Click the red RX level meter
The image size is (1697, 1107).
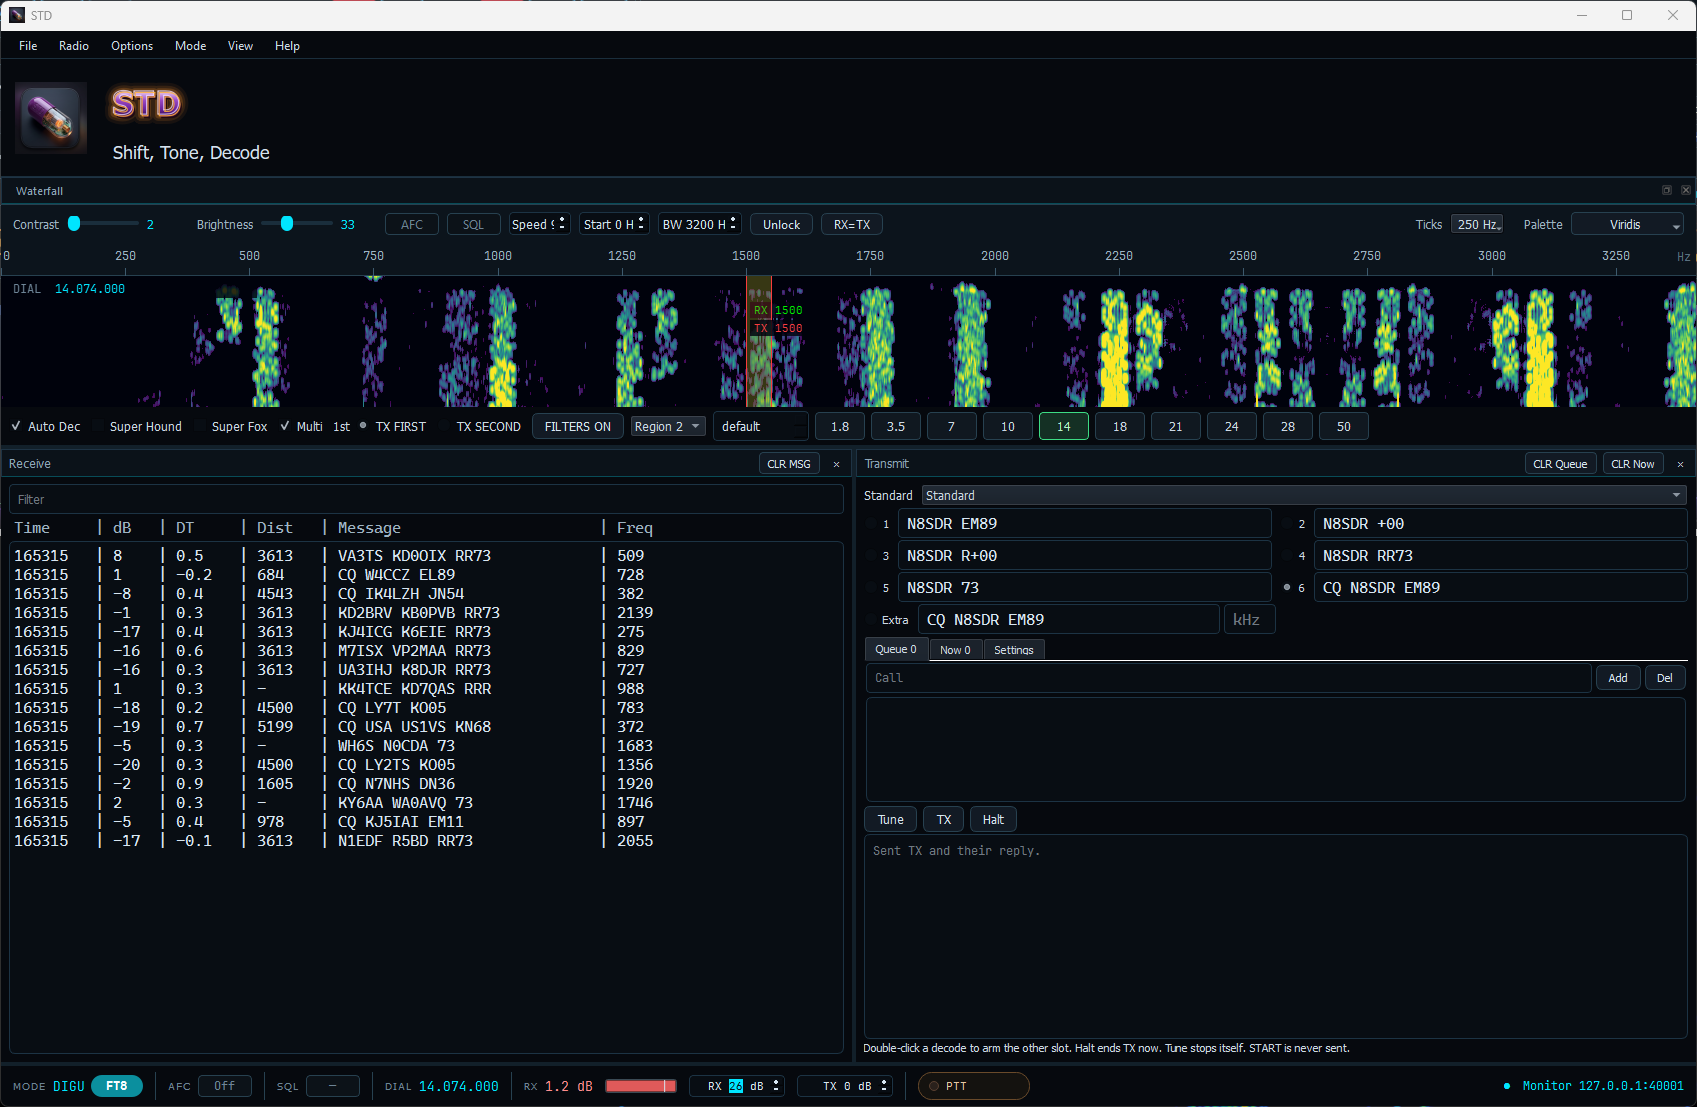tap(641, 1086)
